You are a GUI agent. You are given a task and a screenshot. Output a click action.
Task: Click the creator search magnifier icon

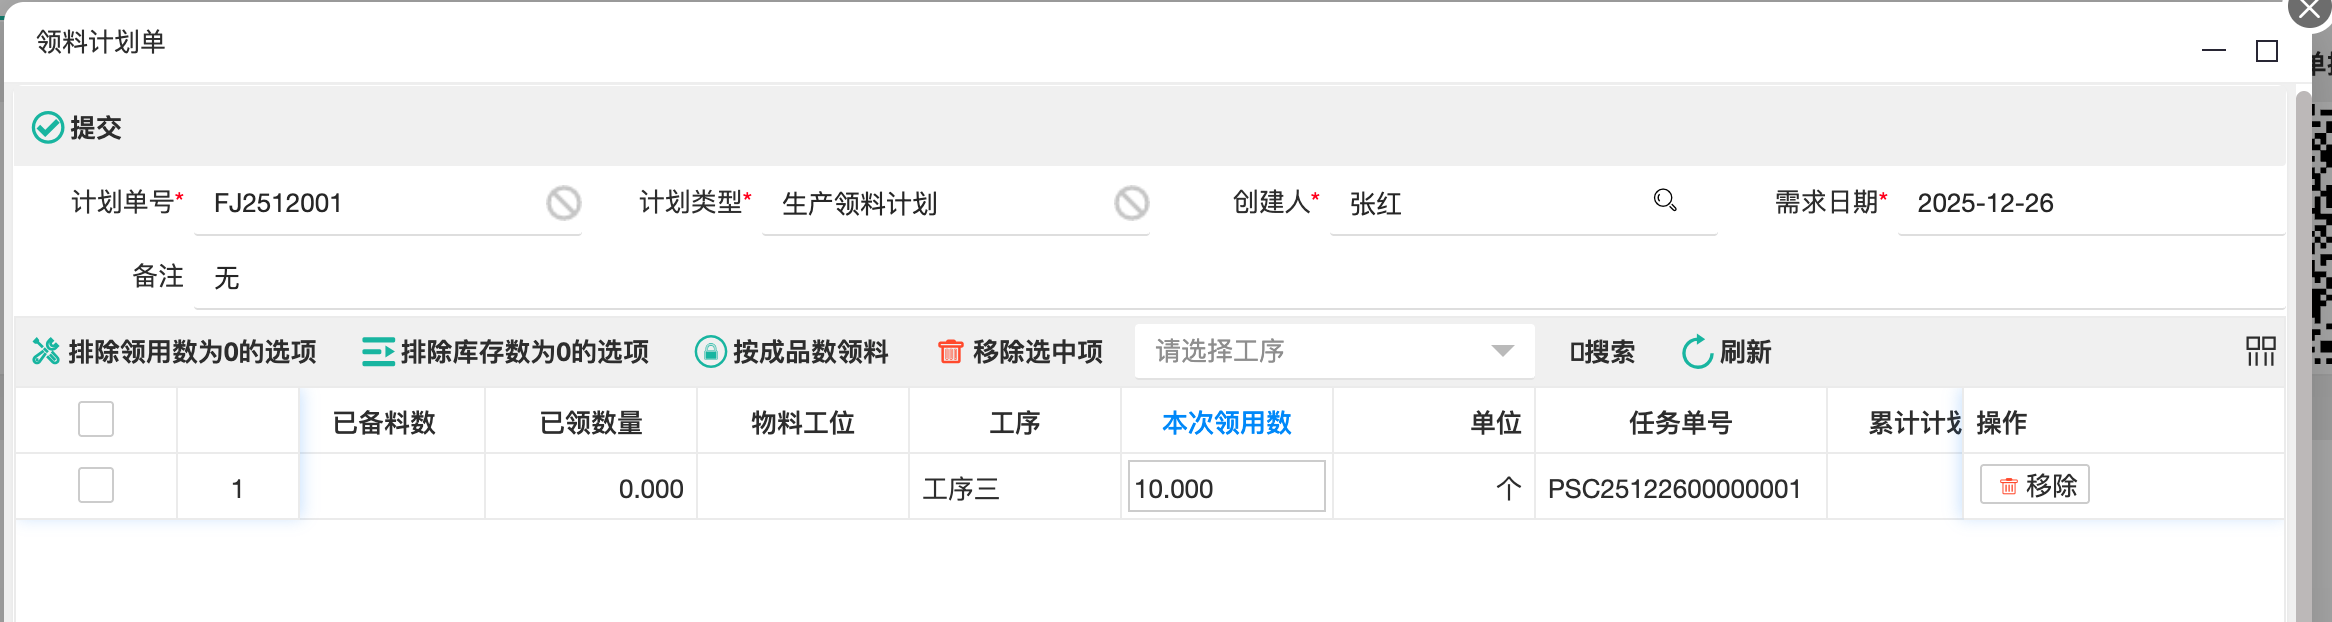tap(1664, 201)
